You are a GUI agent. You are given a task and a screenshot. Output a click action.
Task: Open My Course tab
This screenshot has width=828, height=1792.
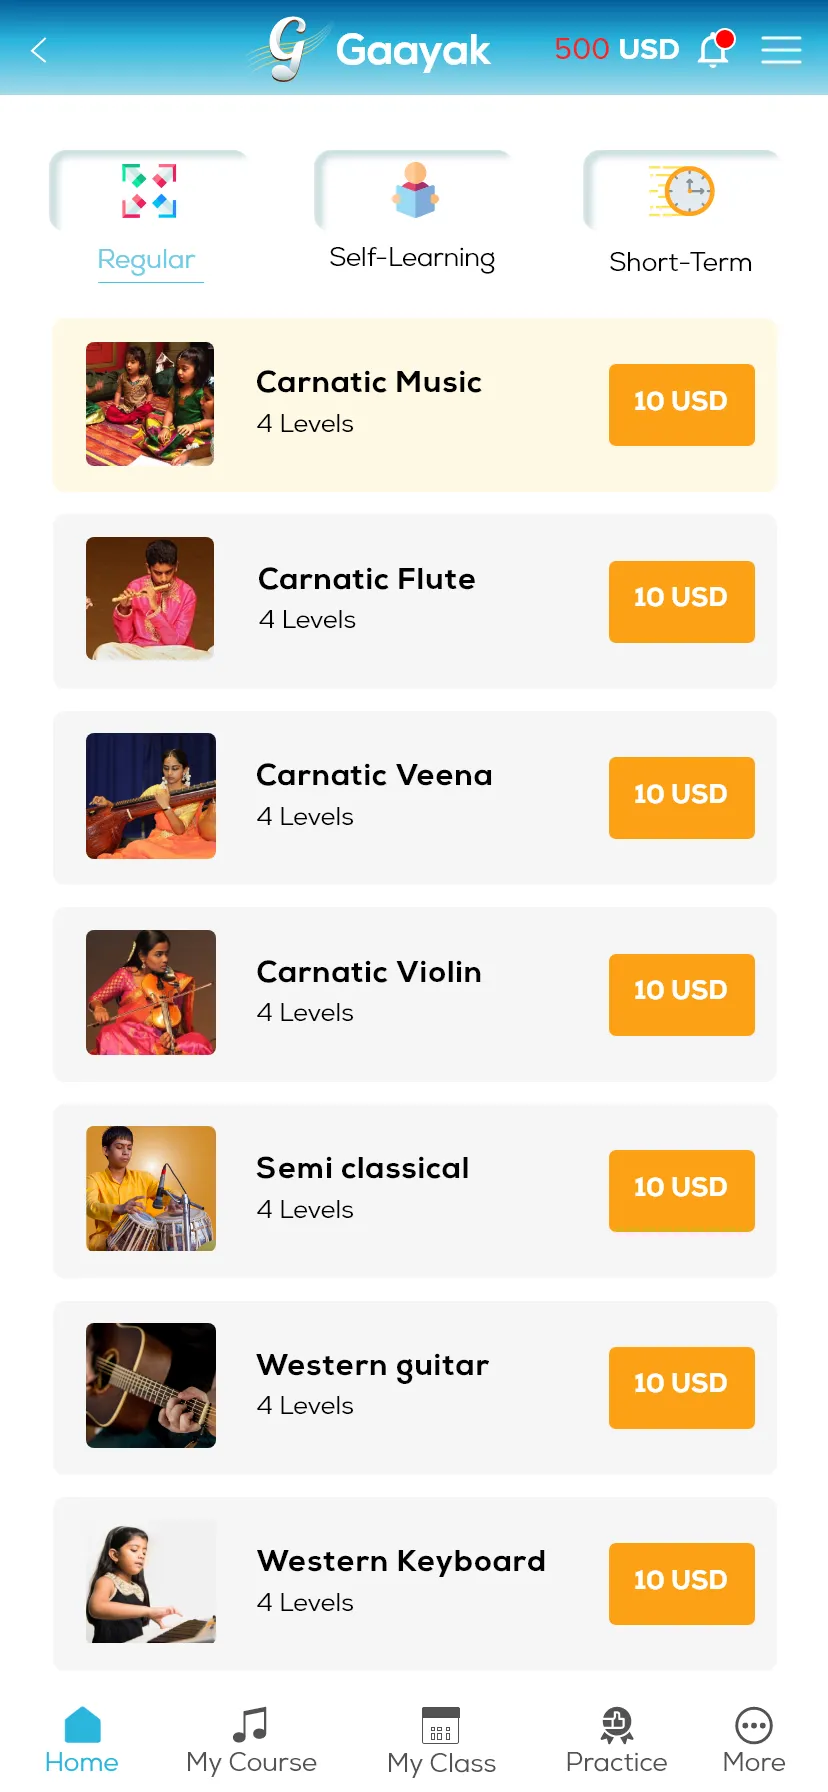coord(251,1741)
